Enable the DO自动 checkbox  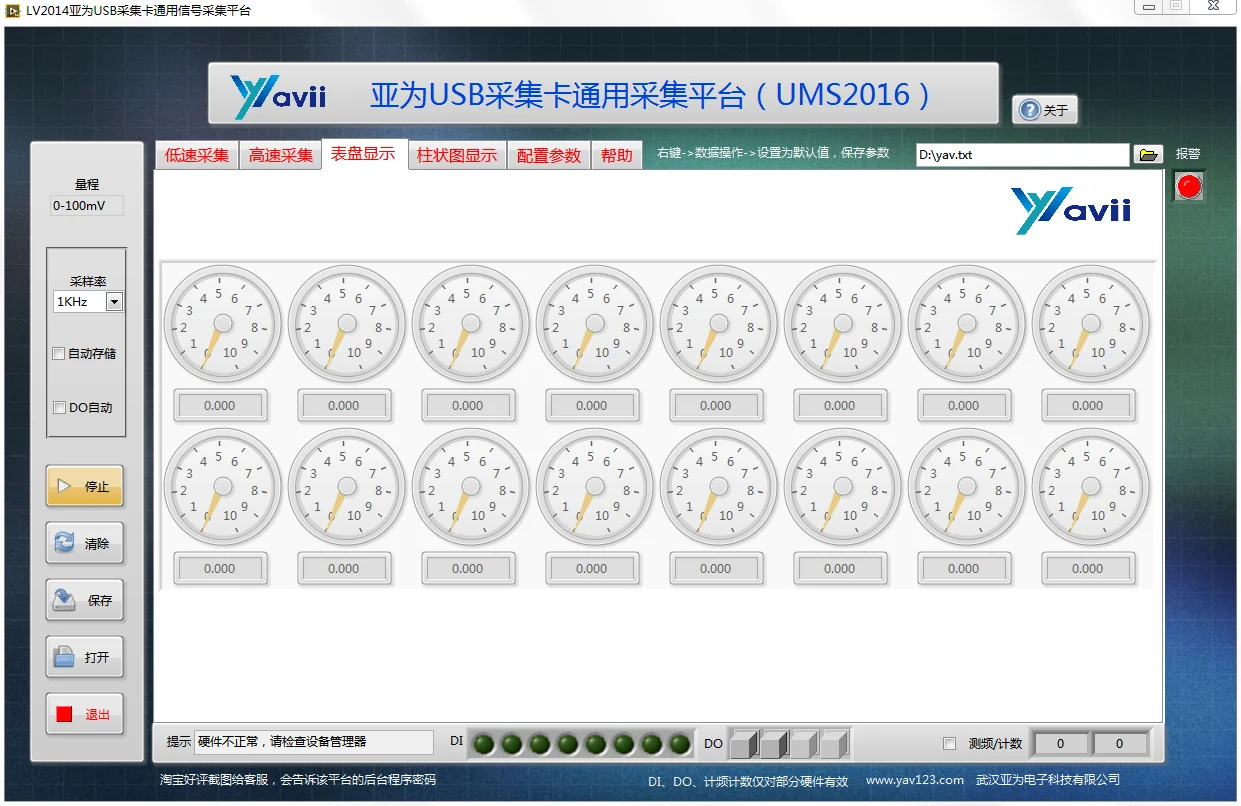tap(59, 408)
